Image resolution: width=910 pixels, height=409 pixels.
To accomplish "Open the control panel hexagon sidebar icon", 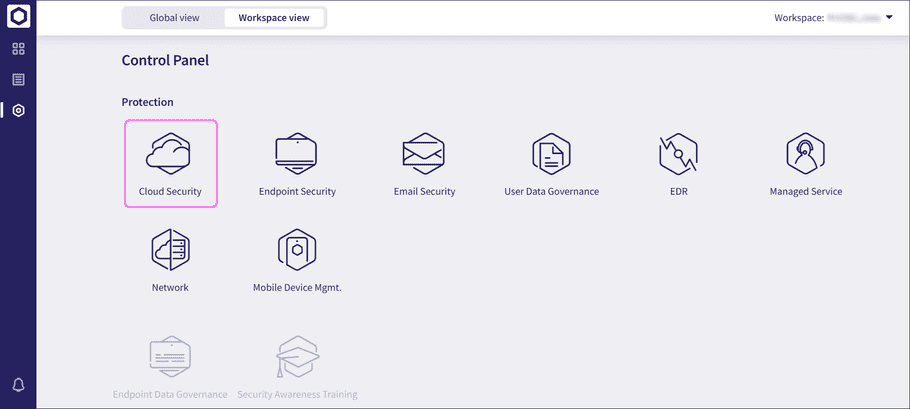I will click(19, 110).
